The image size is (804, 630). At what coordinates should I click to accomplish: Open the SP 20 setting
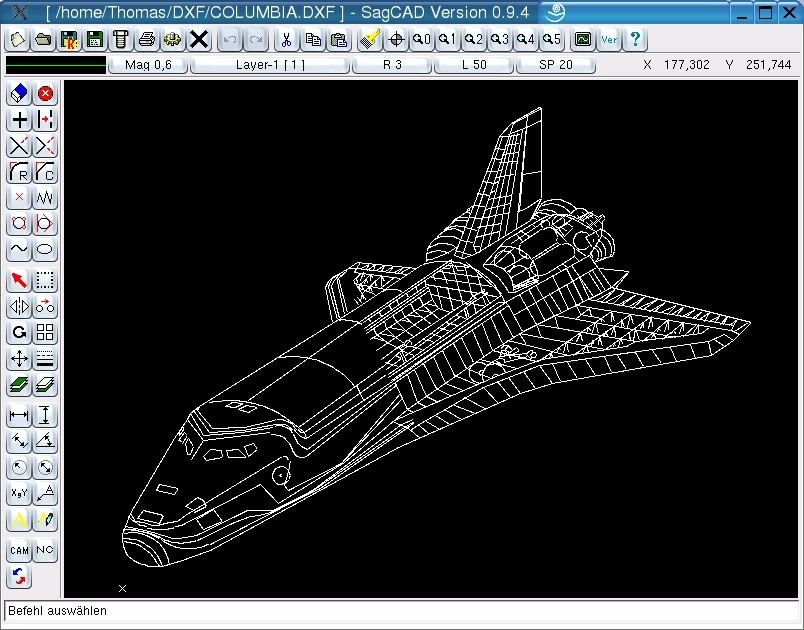556,65
